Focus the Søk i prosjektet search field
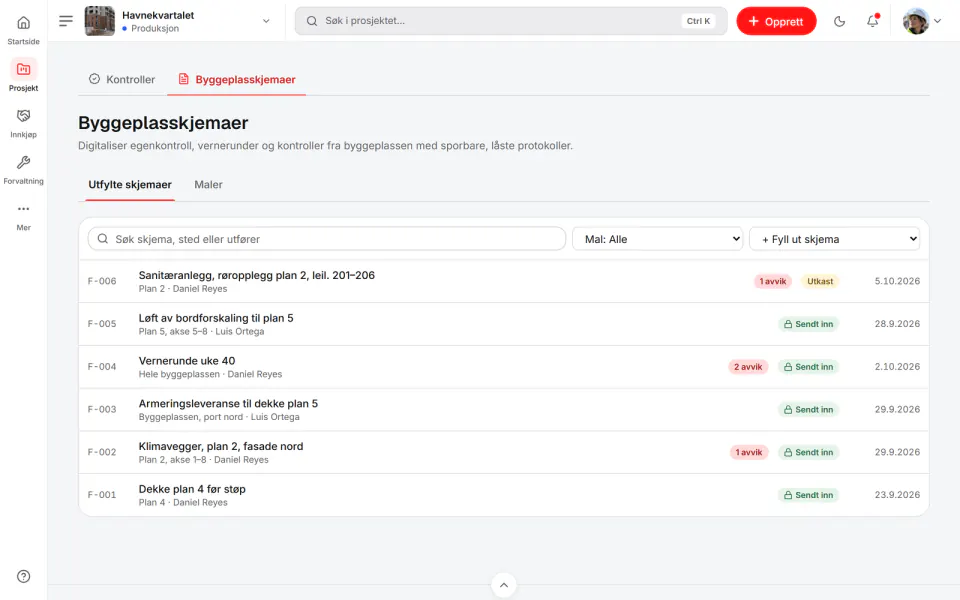This screenshot has height=600, width=960. (511, 21)
